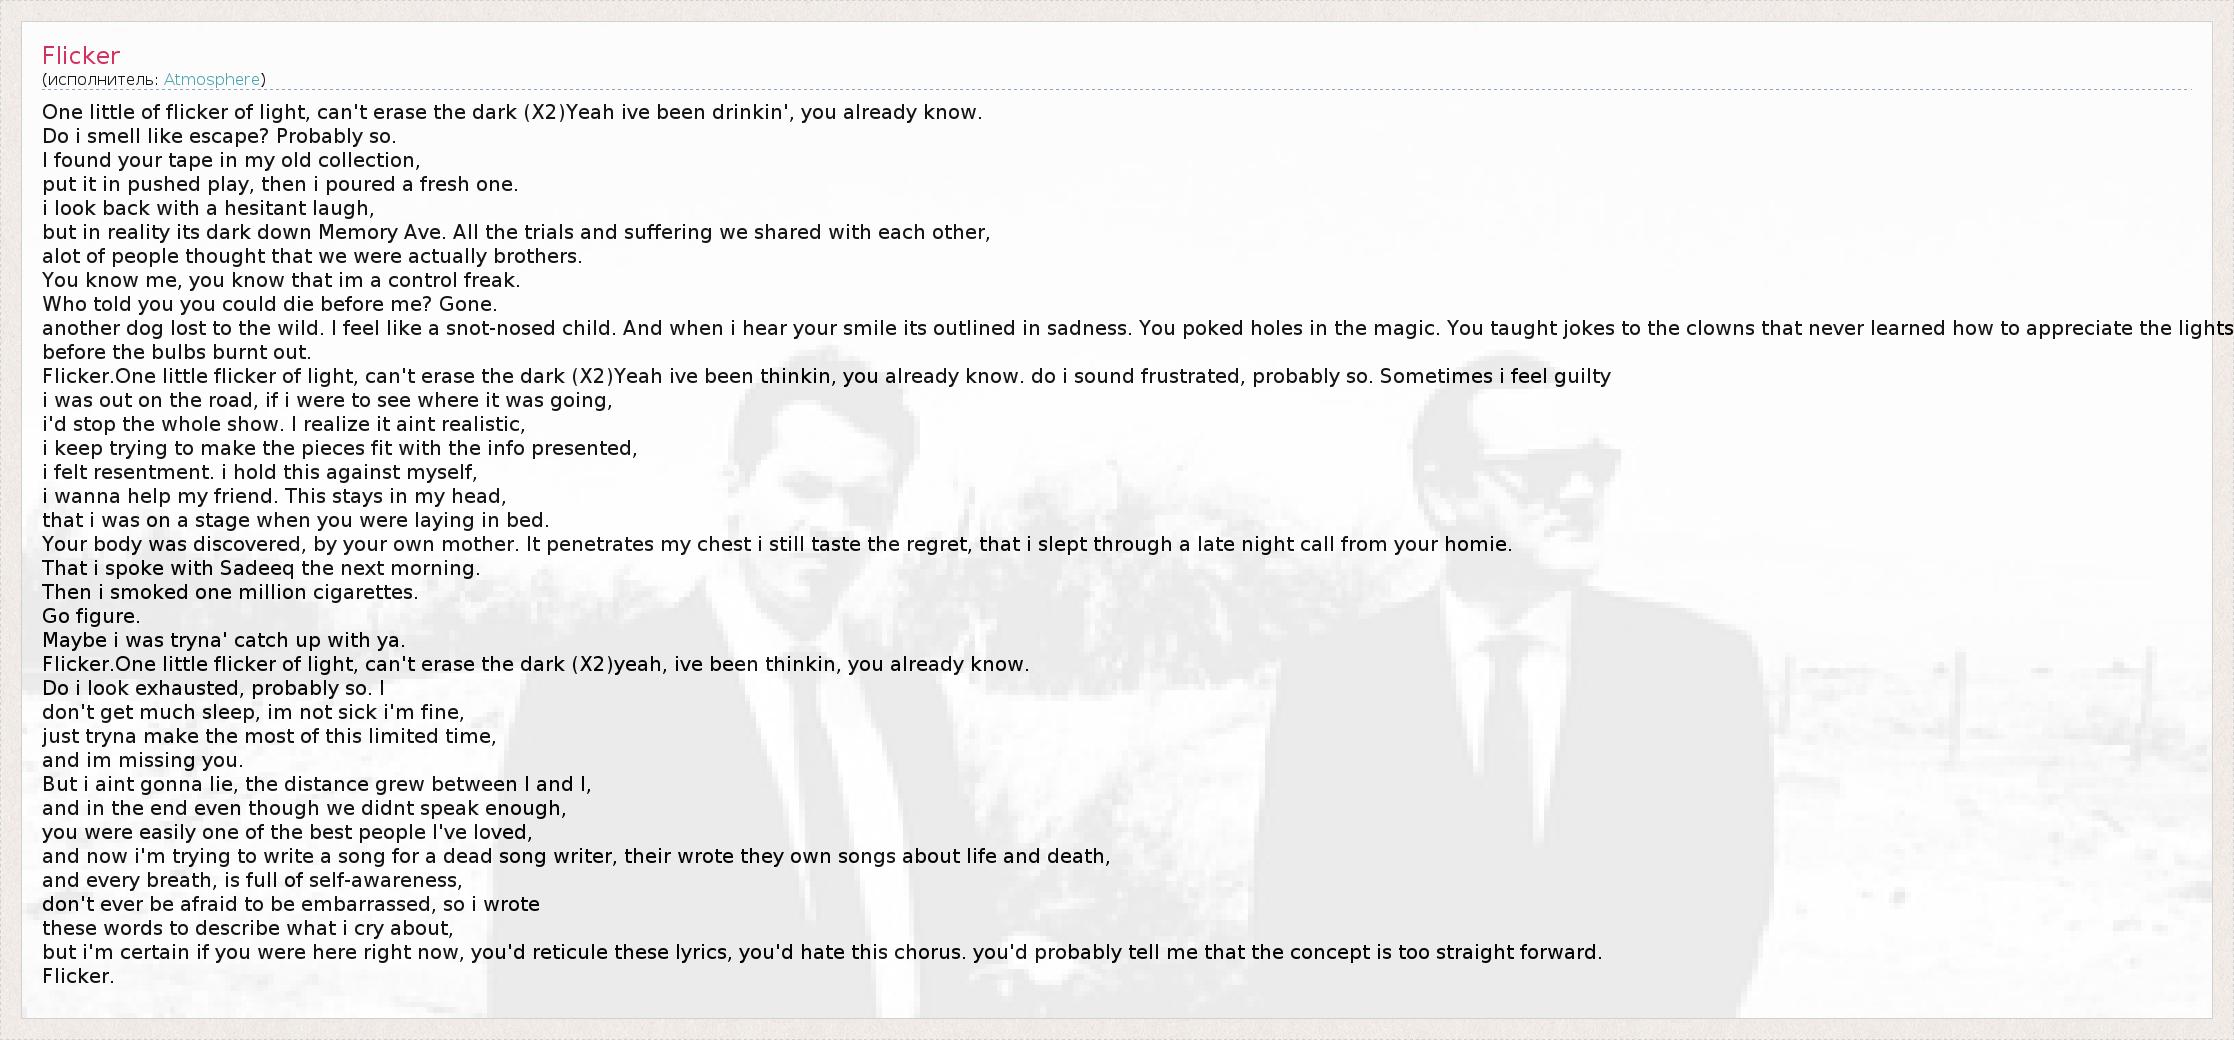Click the line 'and im missing you.'
The width and height of the screenshot is (2234, 1040).
tap(143, 760)
